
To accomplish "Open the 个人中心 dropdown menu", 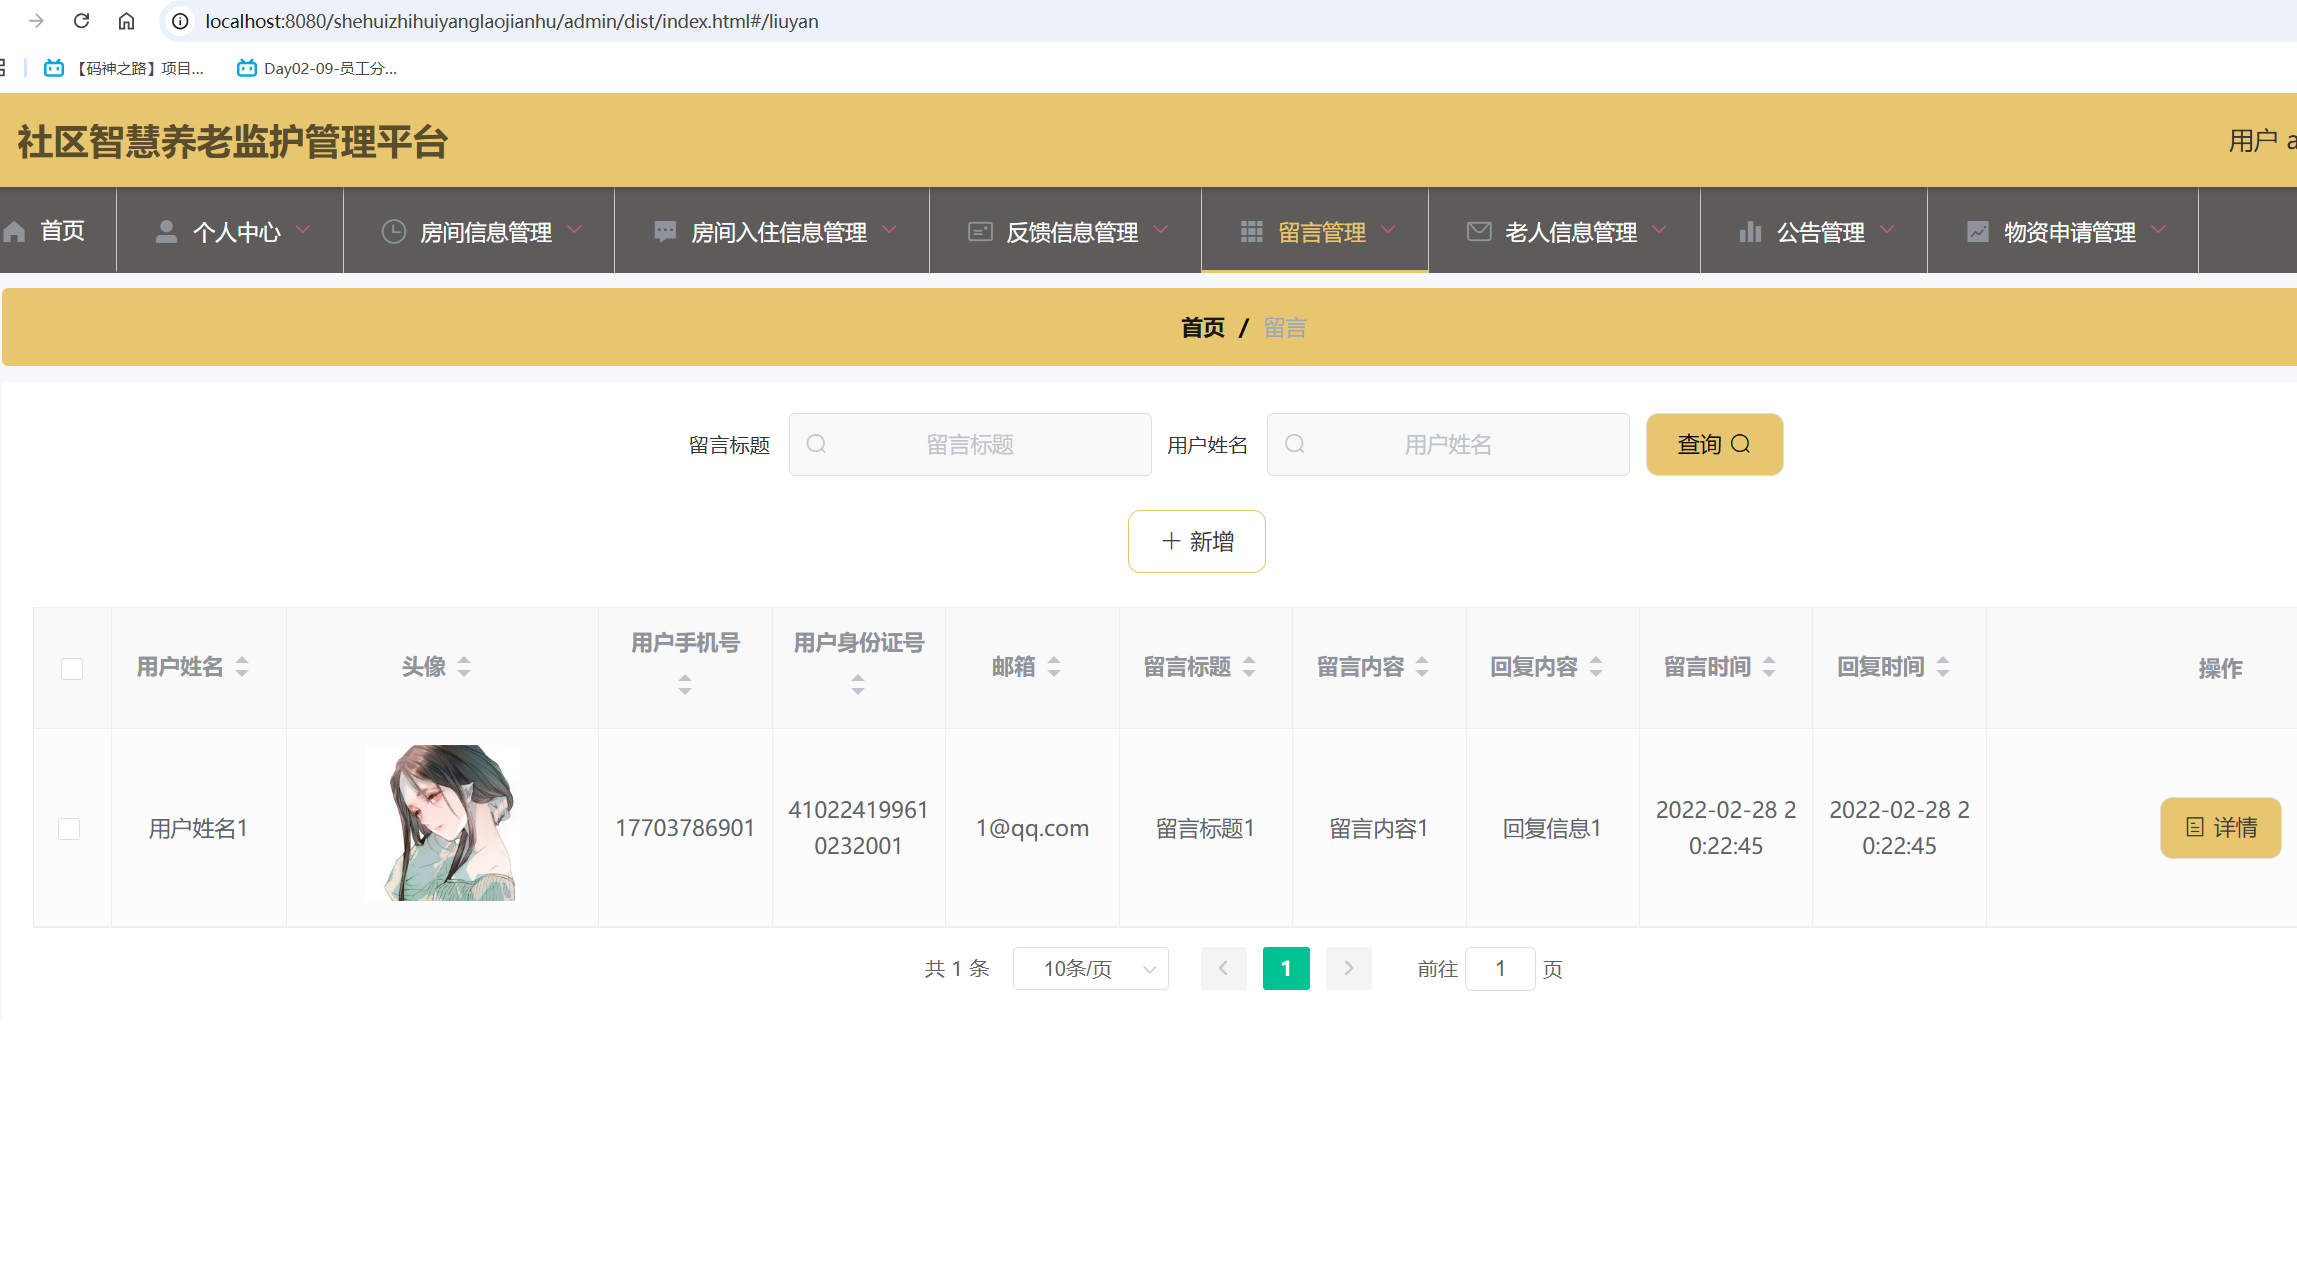I will click(x=305, y=230).
